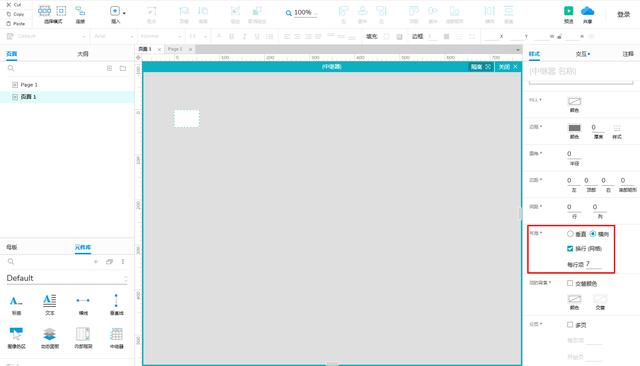The height and width of the screenshot is (366, 640).
Task: Click the repeater name input field
Action: (x=581, y=72)
